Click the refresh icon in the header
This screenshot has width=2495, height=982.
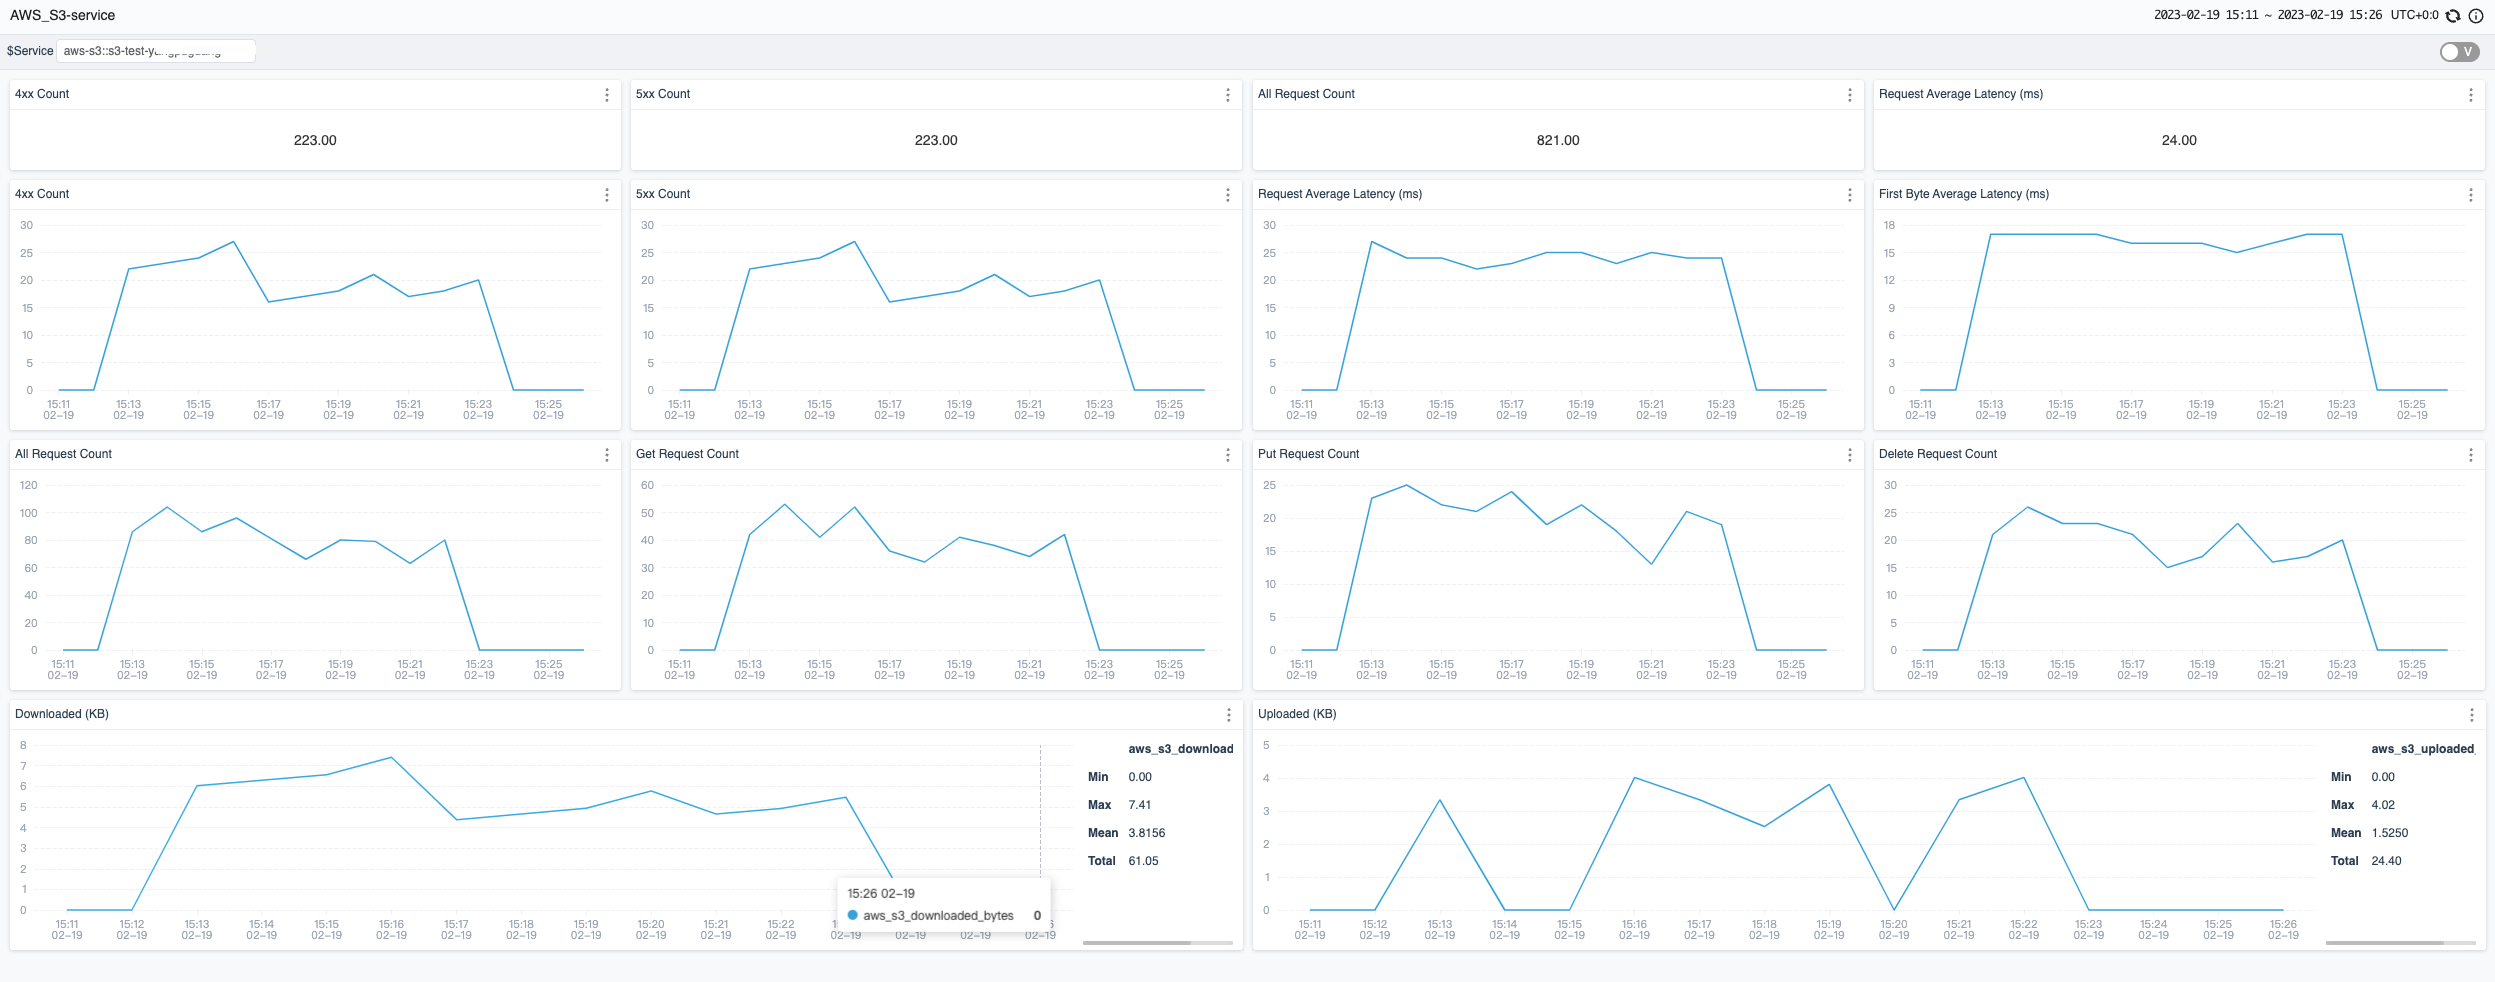[x=2454, y=15]
